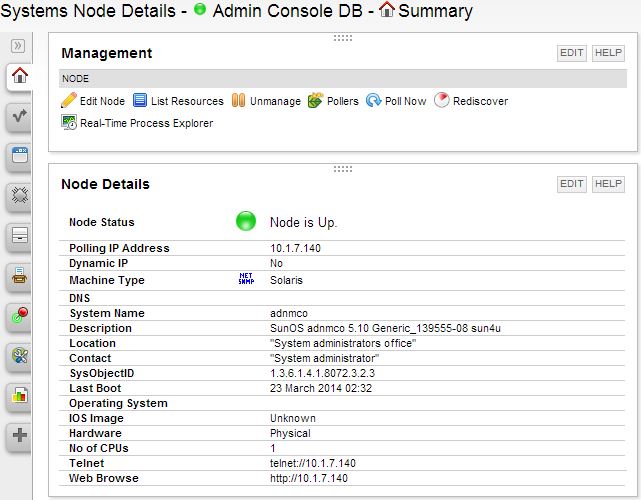
Task: Select the Hardware Physical value
Action: 290,433
